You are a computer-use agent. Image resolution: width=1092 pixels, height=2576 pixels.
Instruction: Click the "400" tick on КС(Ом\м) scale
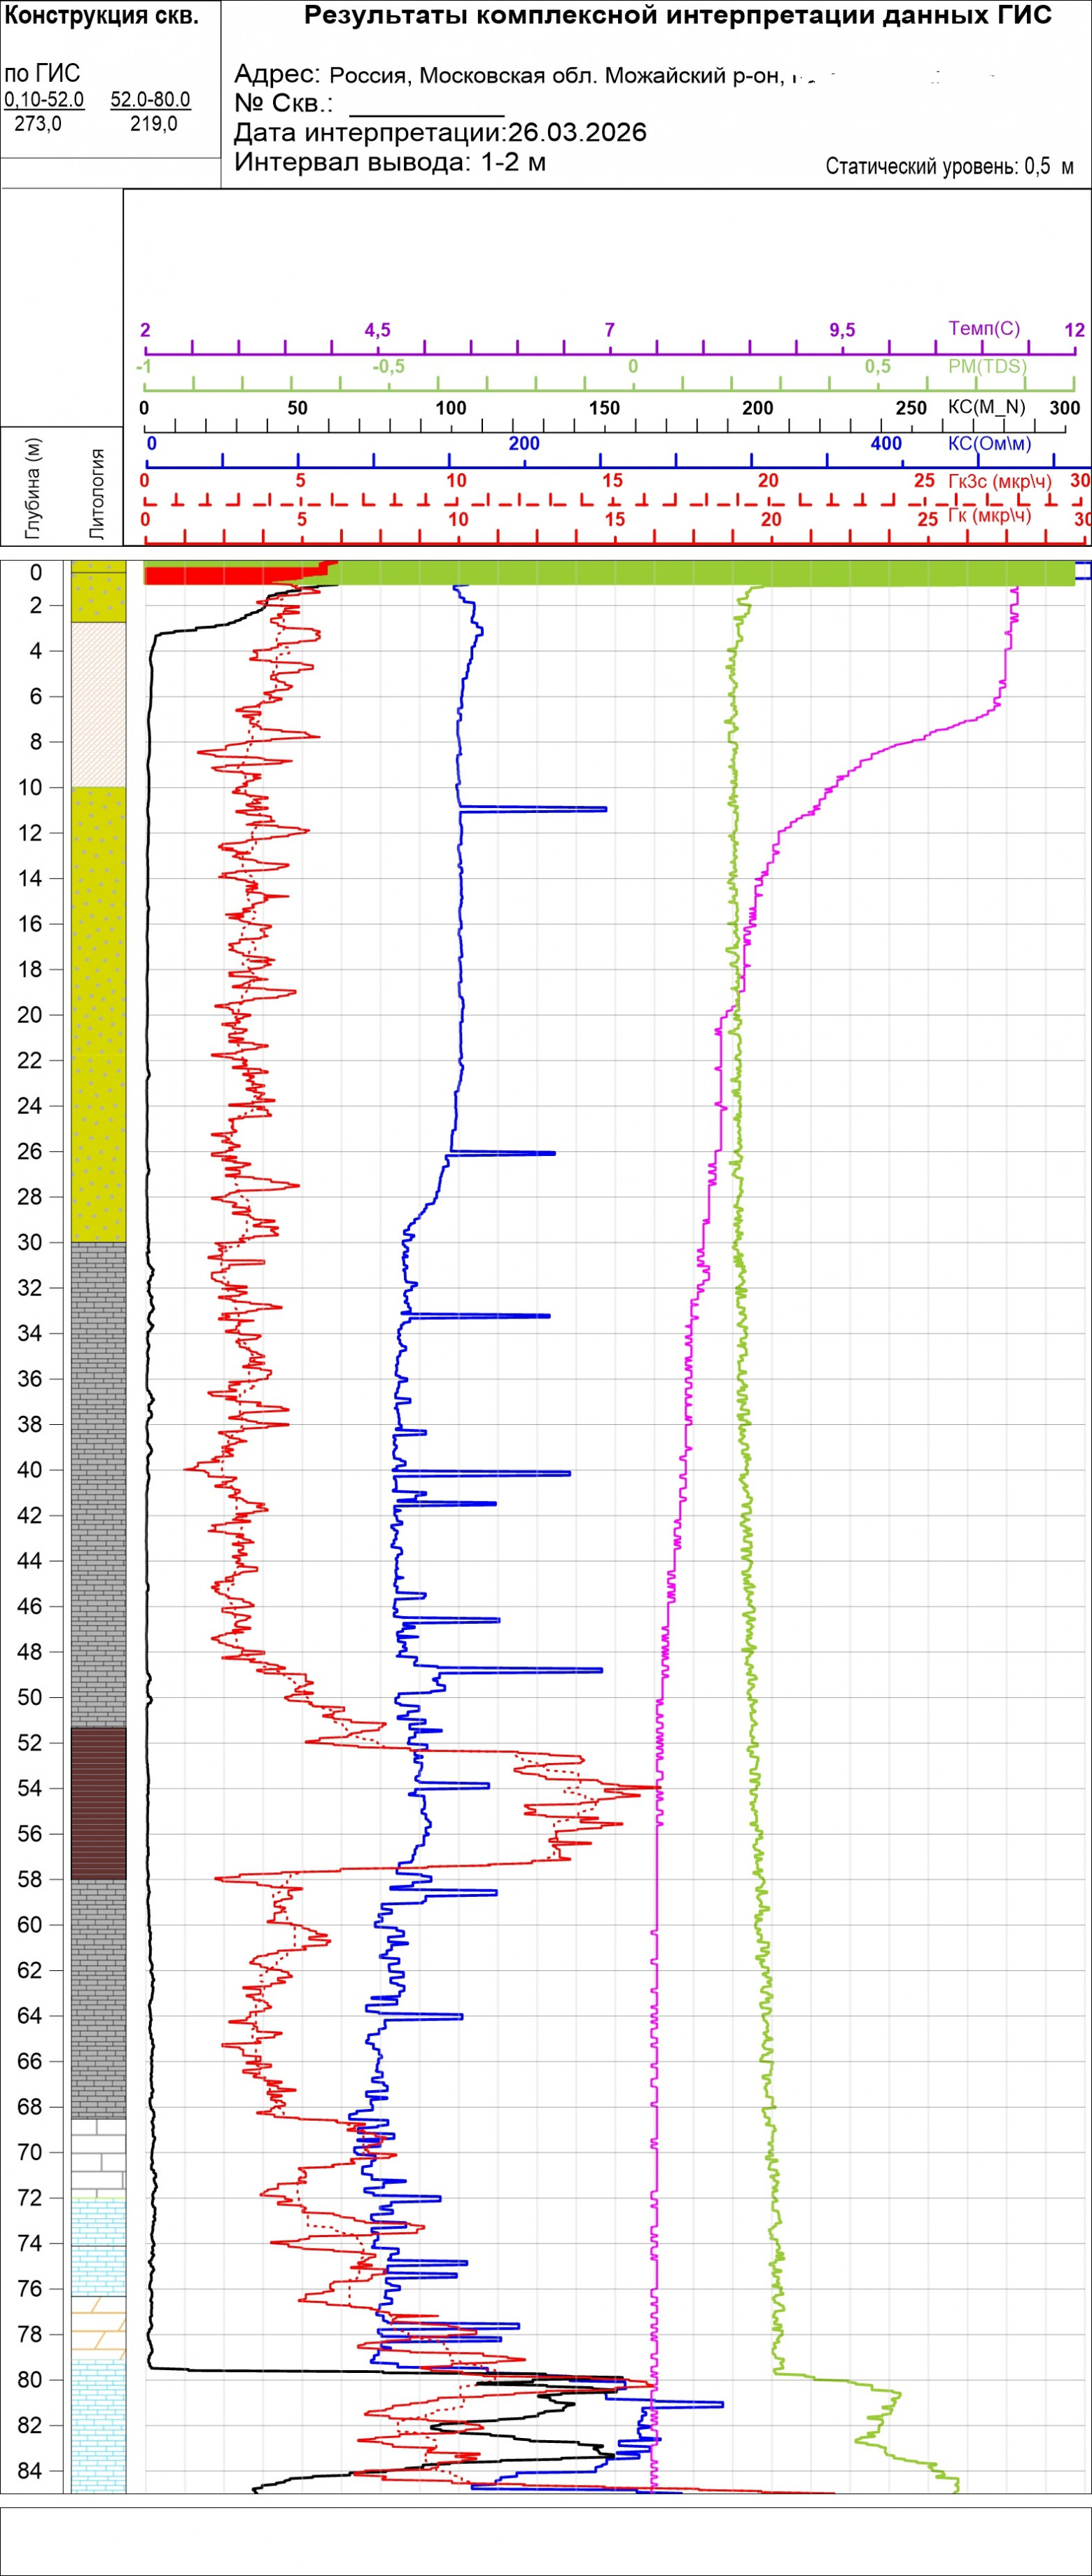click(886, 444)
